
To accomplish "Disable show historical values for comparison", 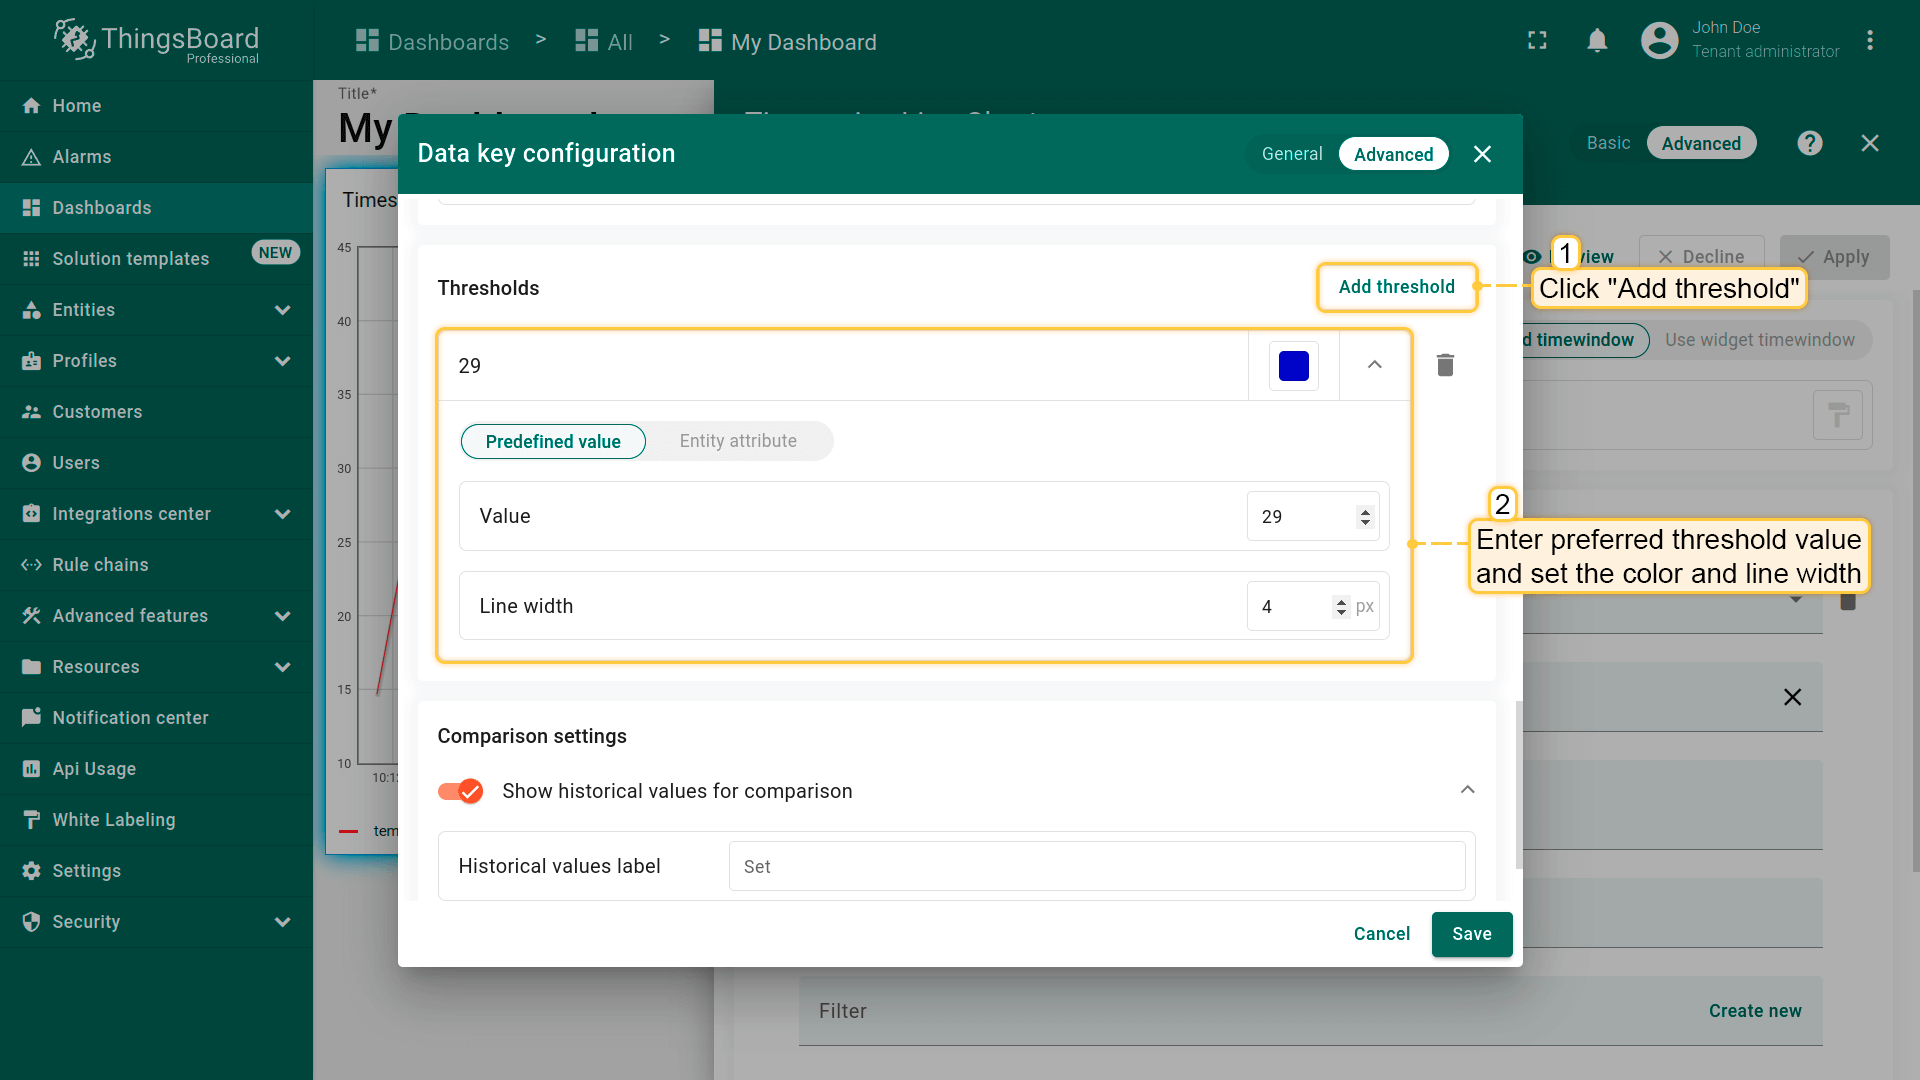I will 461,791.
